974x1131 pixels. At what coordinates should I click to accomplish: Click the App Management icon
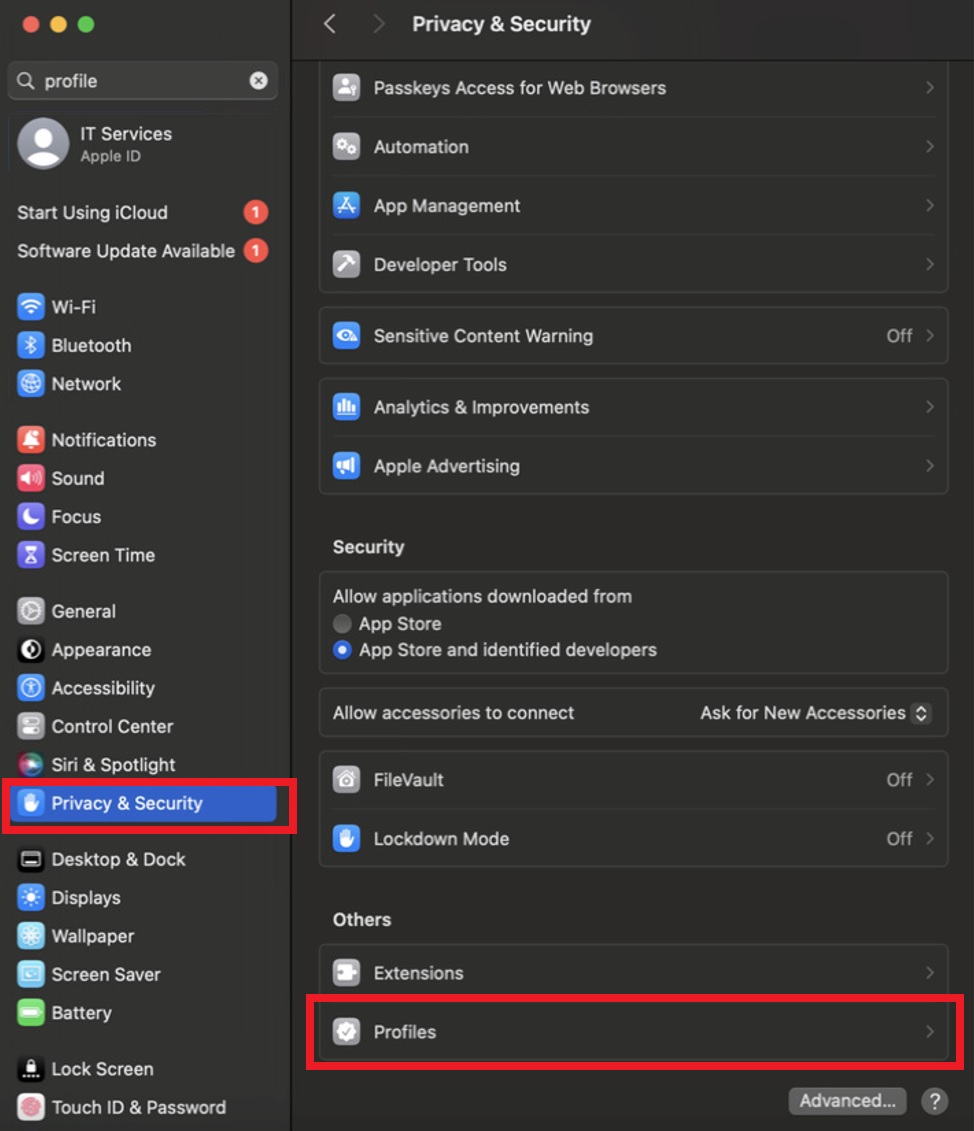346,206
